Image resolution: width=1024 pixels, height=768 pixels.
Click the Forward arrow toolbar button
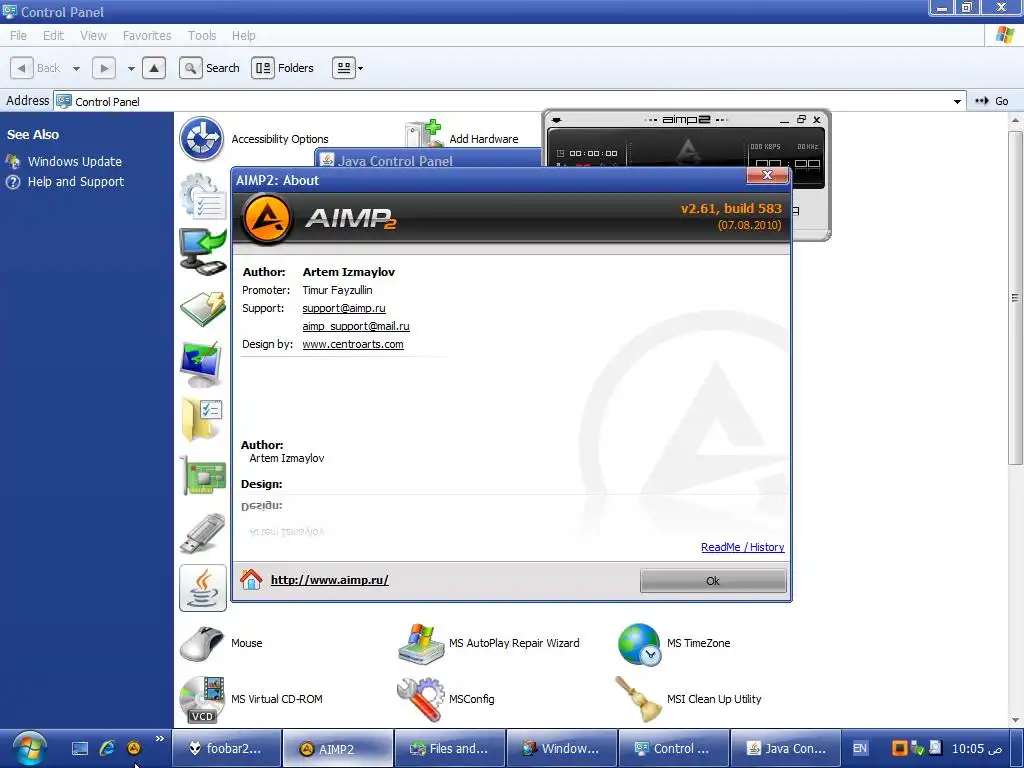[104, 68]
